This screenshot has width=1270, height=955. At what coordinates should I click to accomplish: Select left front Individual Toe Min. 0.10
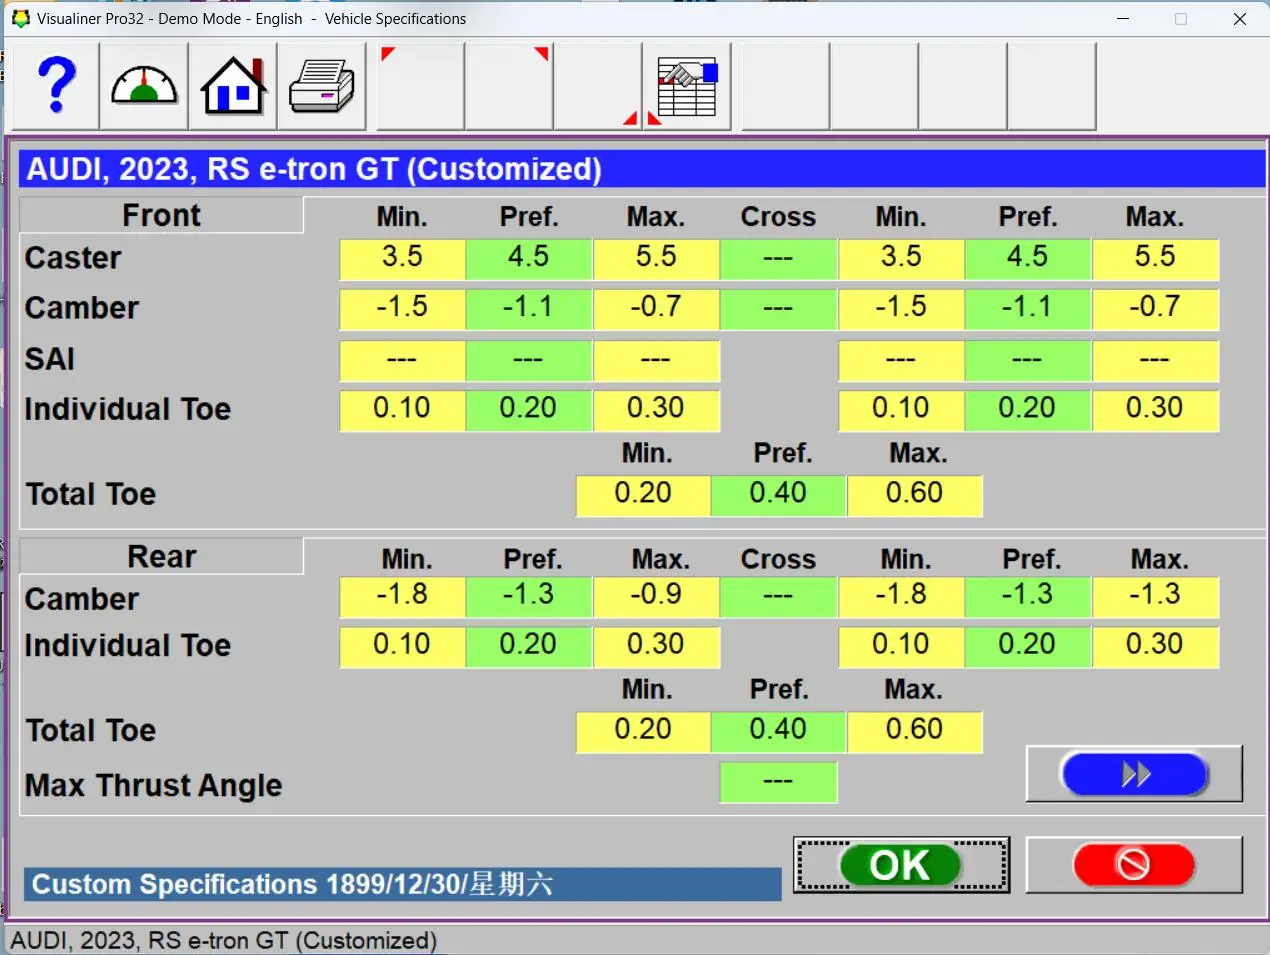point(402,410)
